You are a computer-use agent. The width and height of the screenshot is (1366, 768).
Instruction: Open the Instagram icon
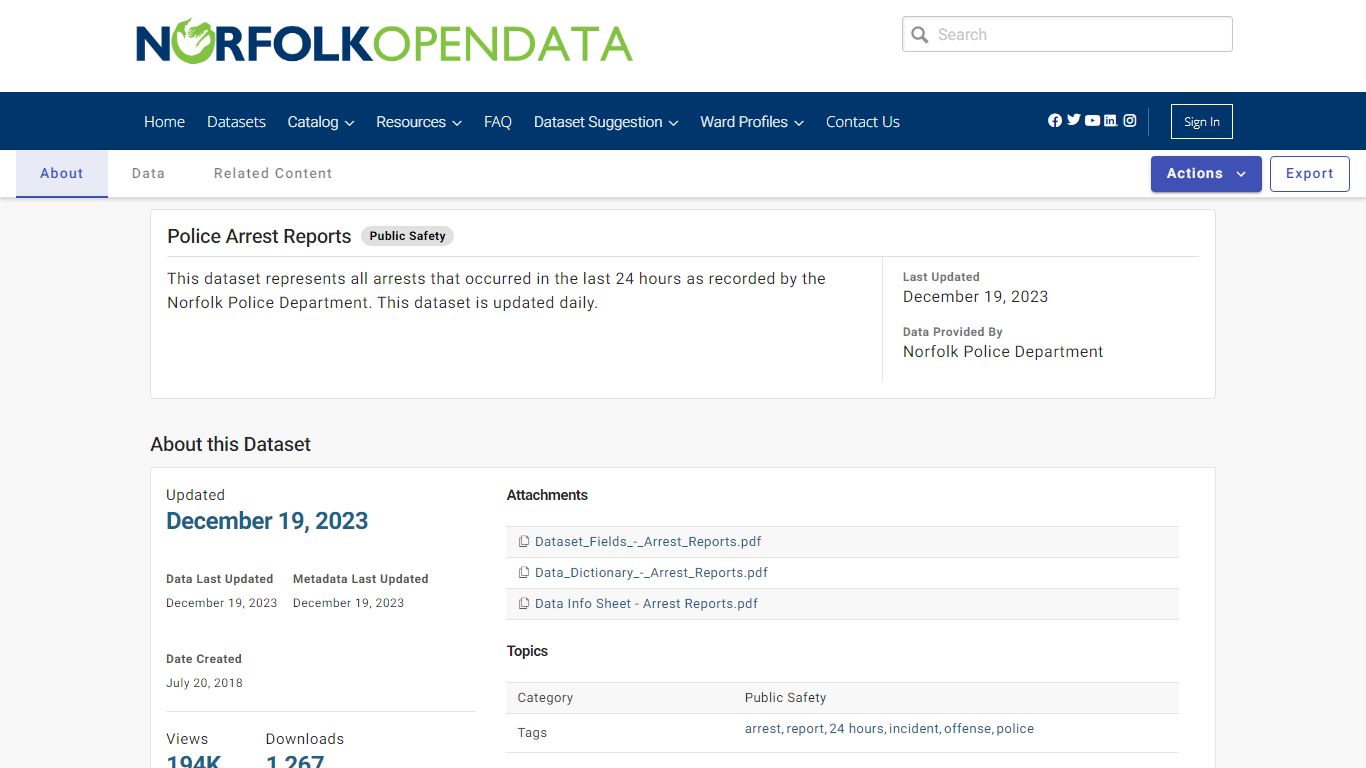(x=1129, y=120)
